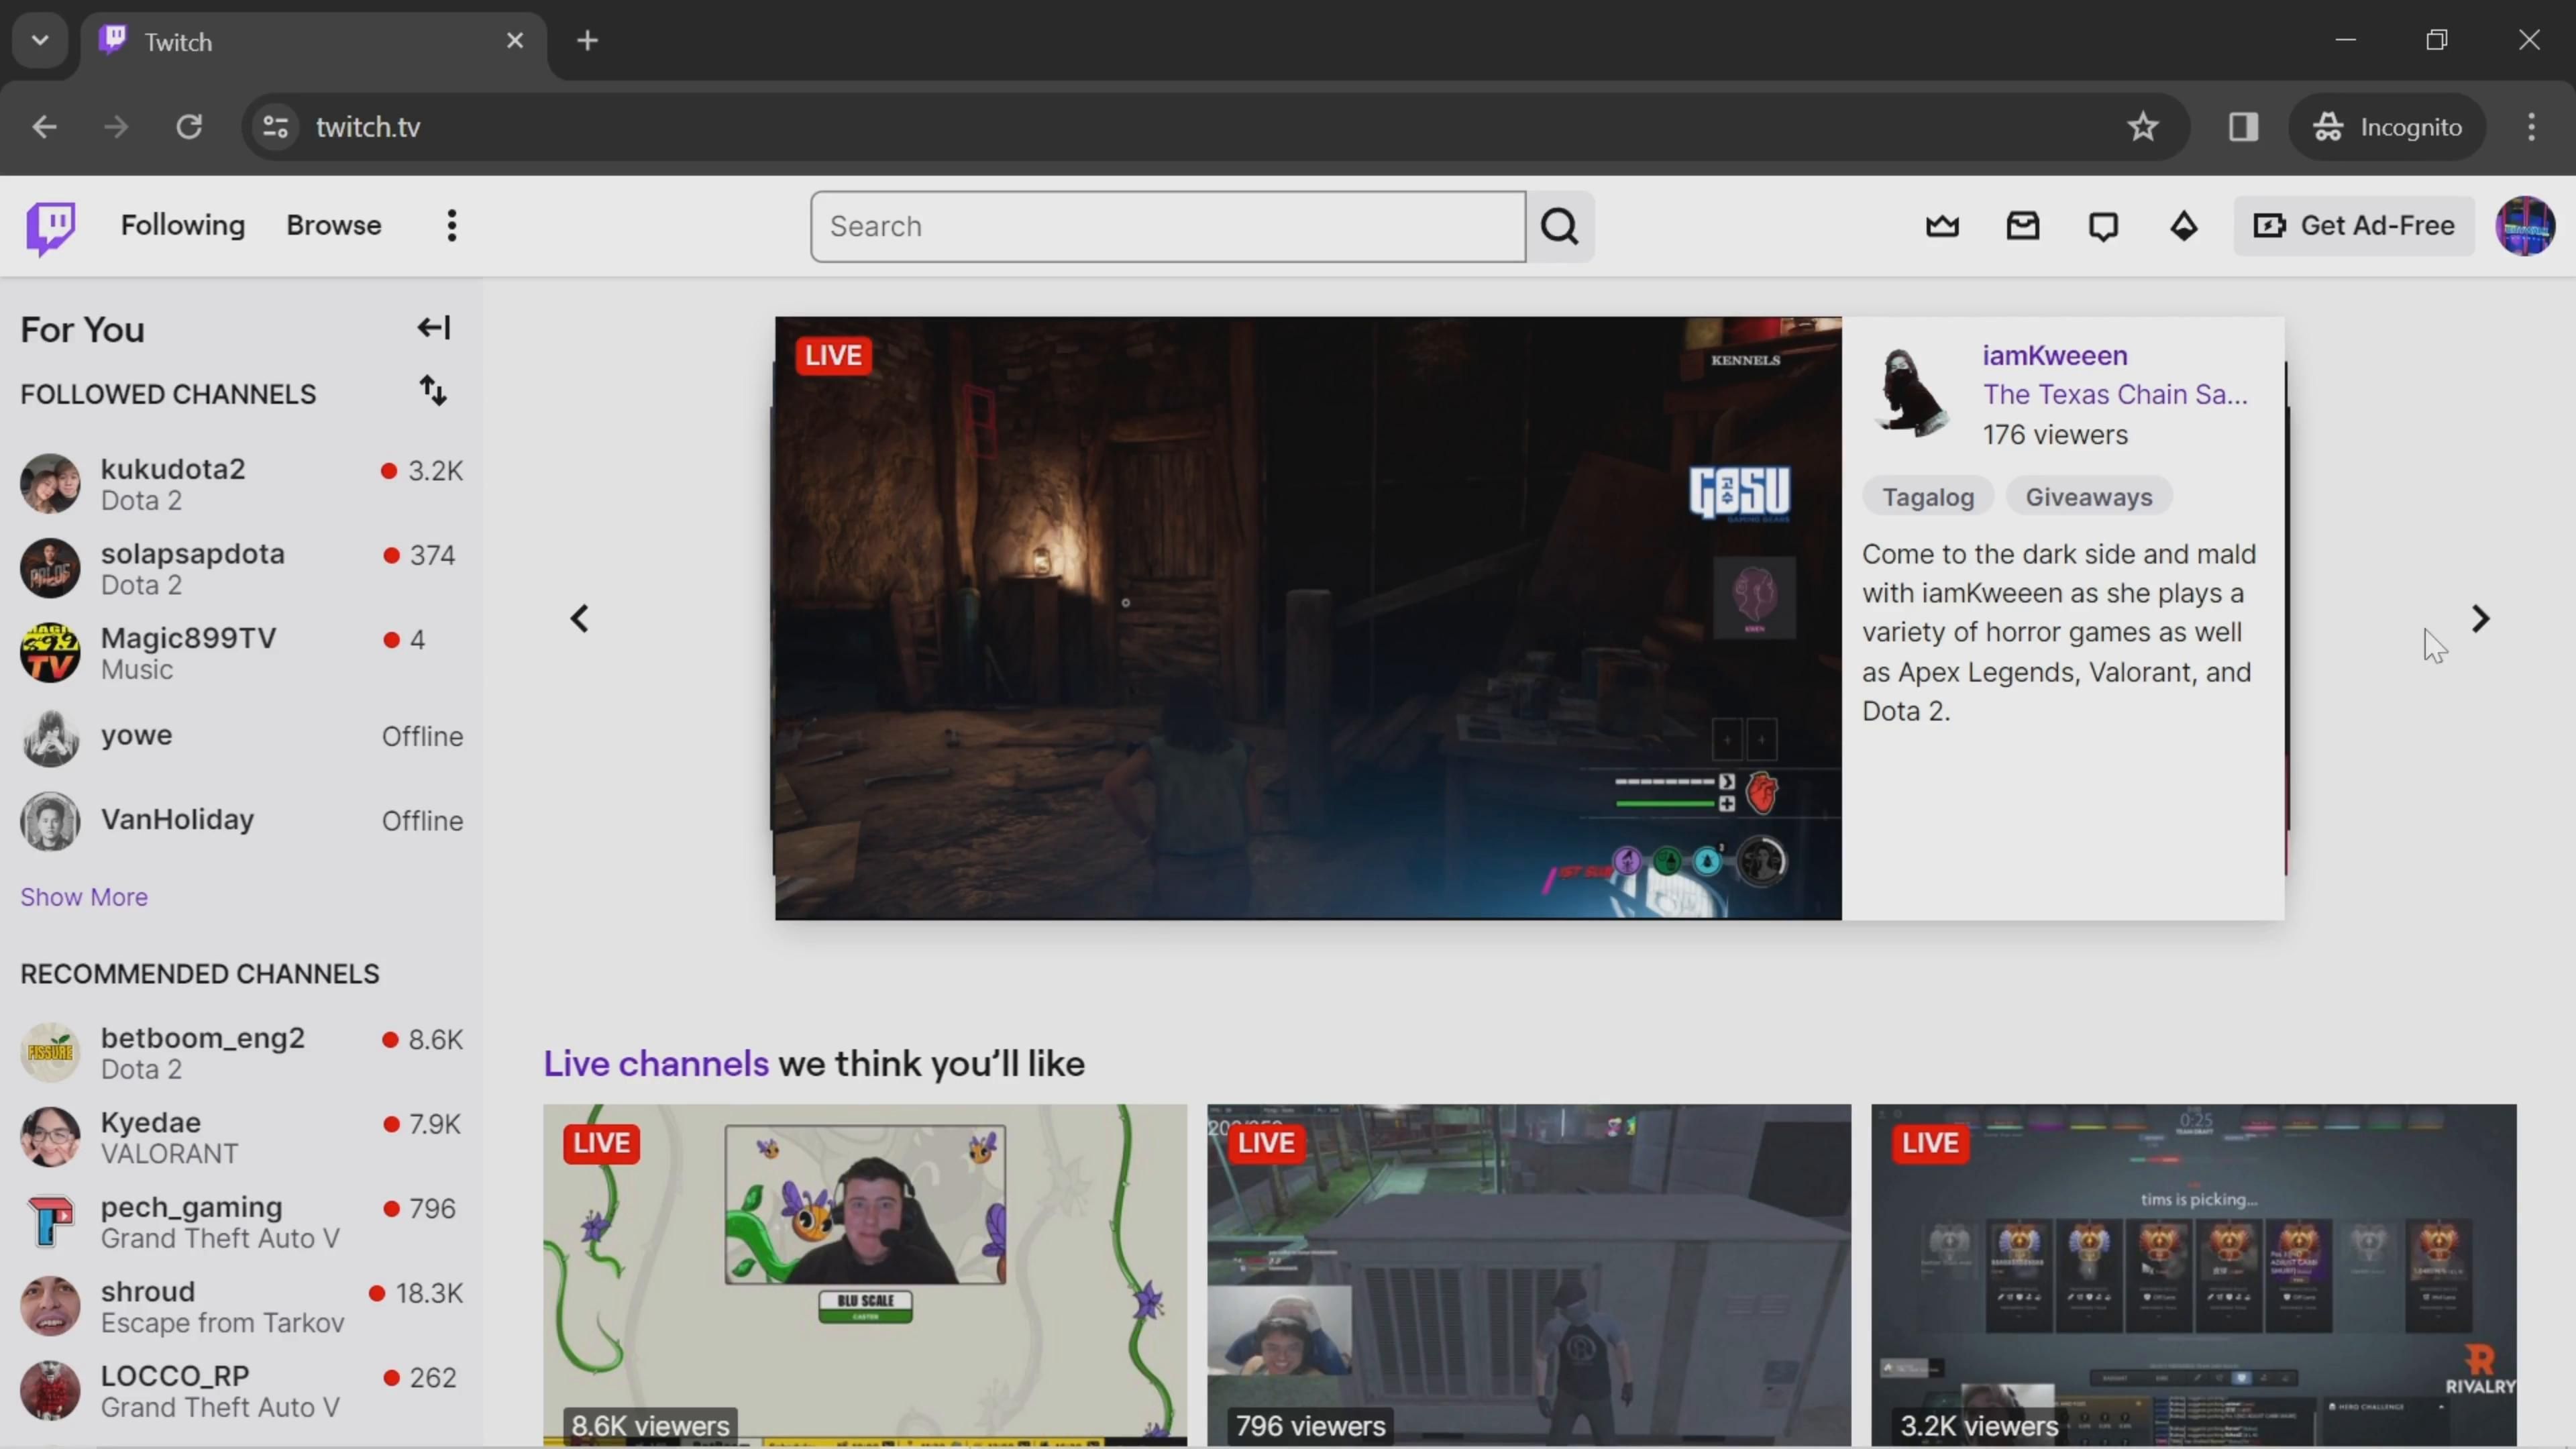Click Show More followed channels
This screenshot has height=1449, width=2576.
coord(84,897)
